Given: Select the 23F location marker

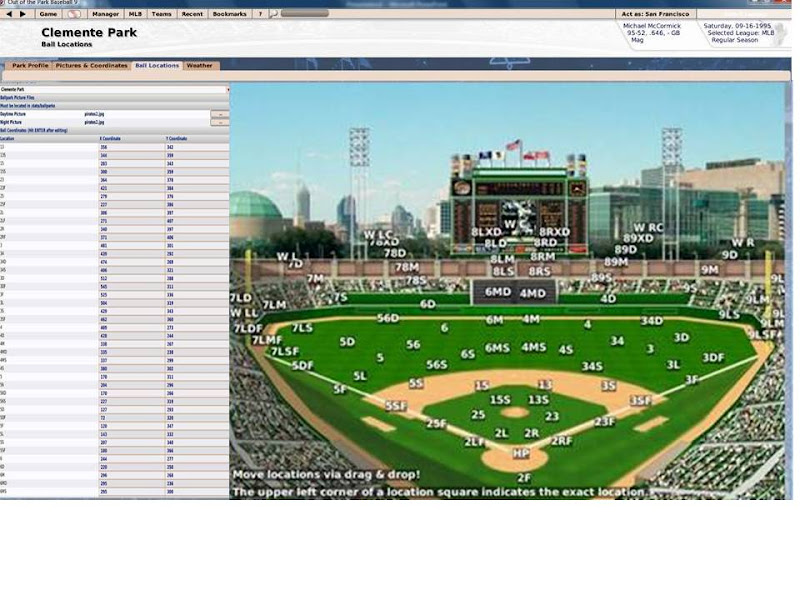Looking at the screenshot, I should pos(605,421).
